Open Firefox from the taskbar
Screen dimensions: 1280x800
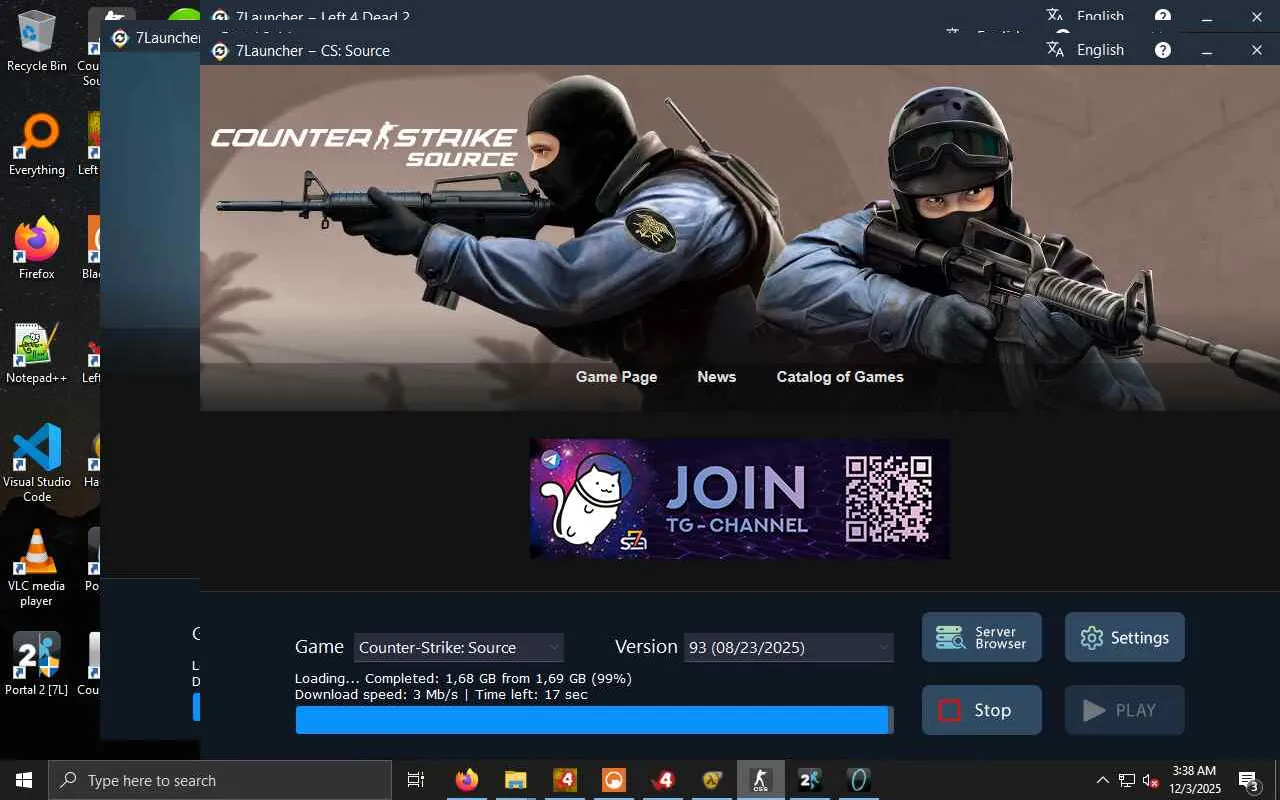467,780
